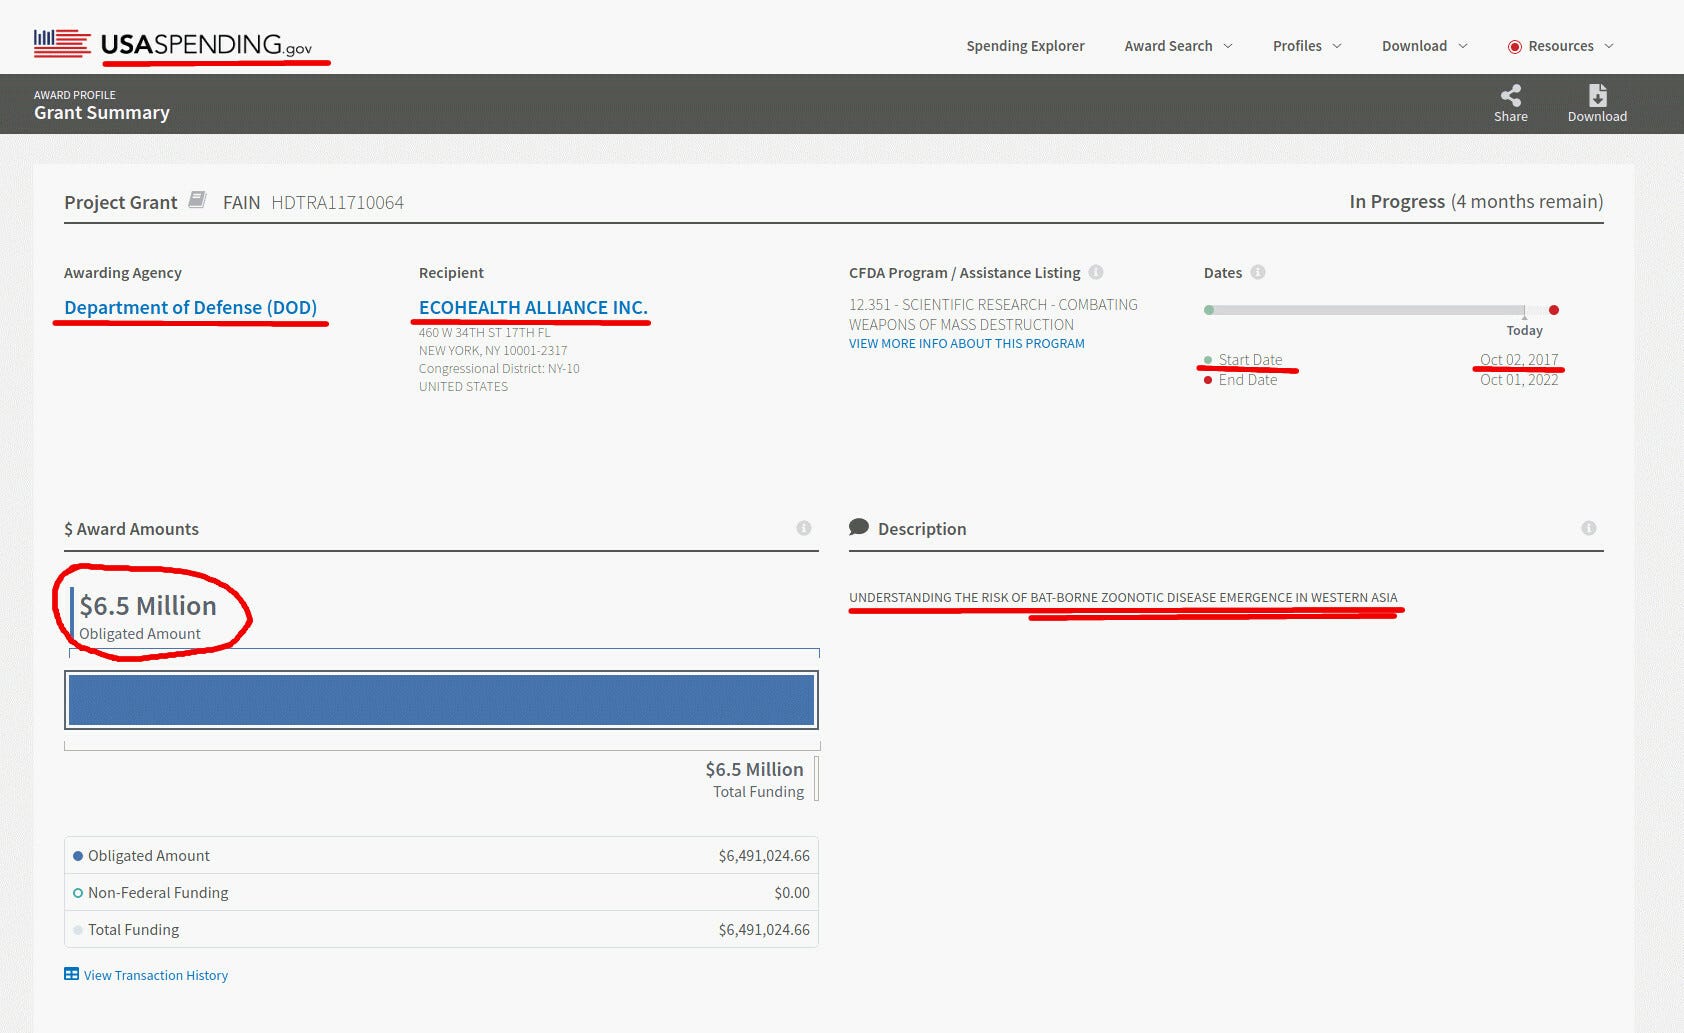The image size is (1684, 1033).
Task: Expand the Award Search menu
Action: point(1178,46)
